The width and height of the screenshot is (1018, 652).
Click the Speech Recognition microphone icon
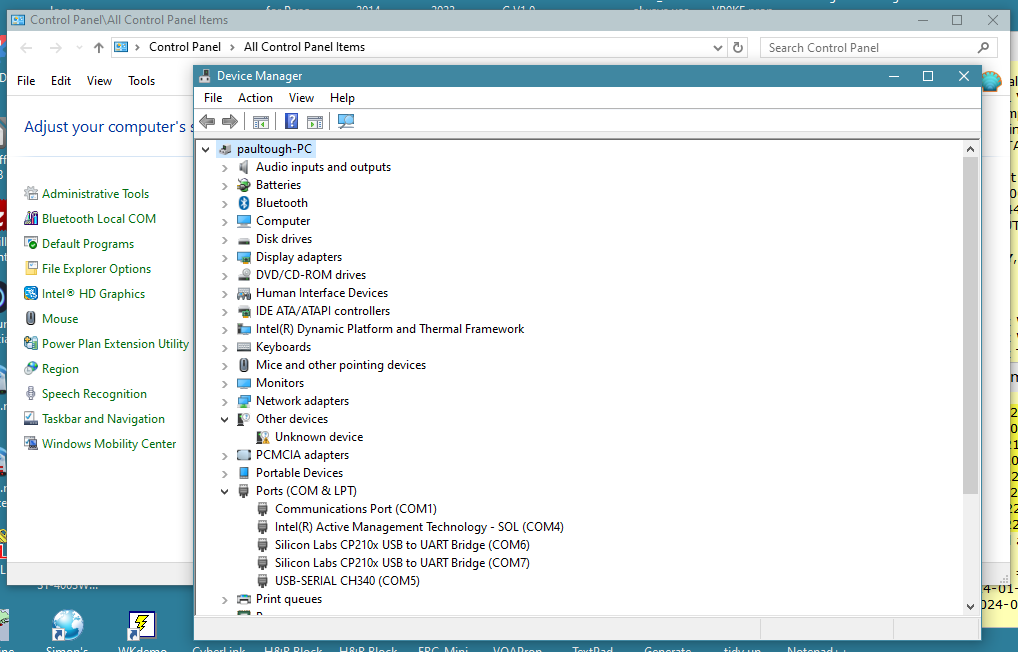click(31, 394)
